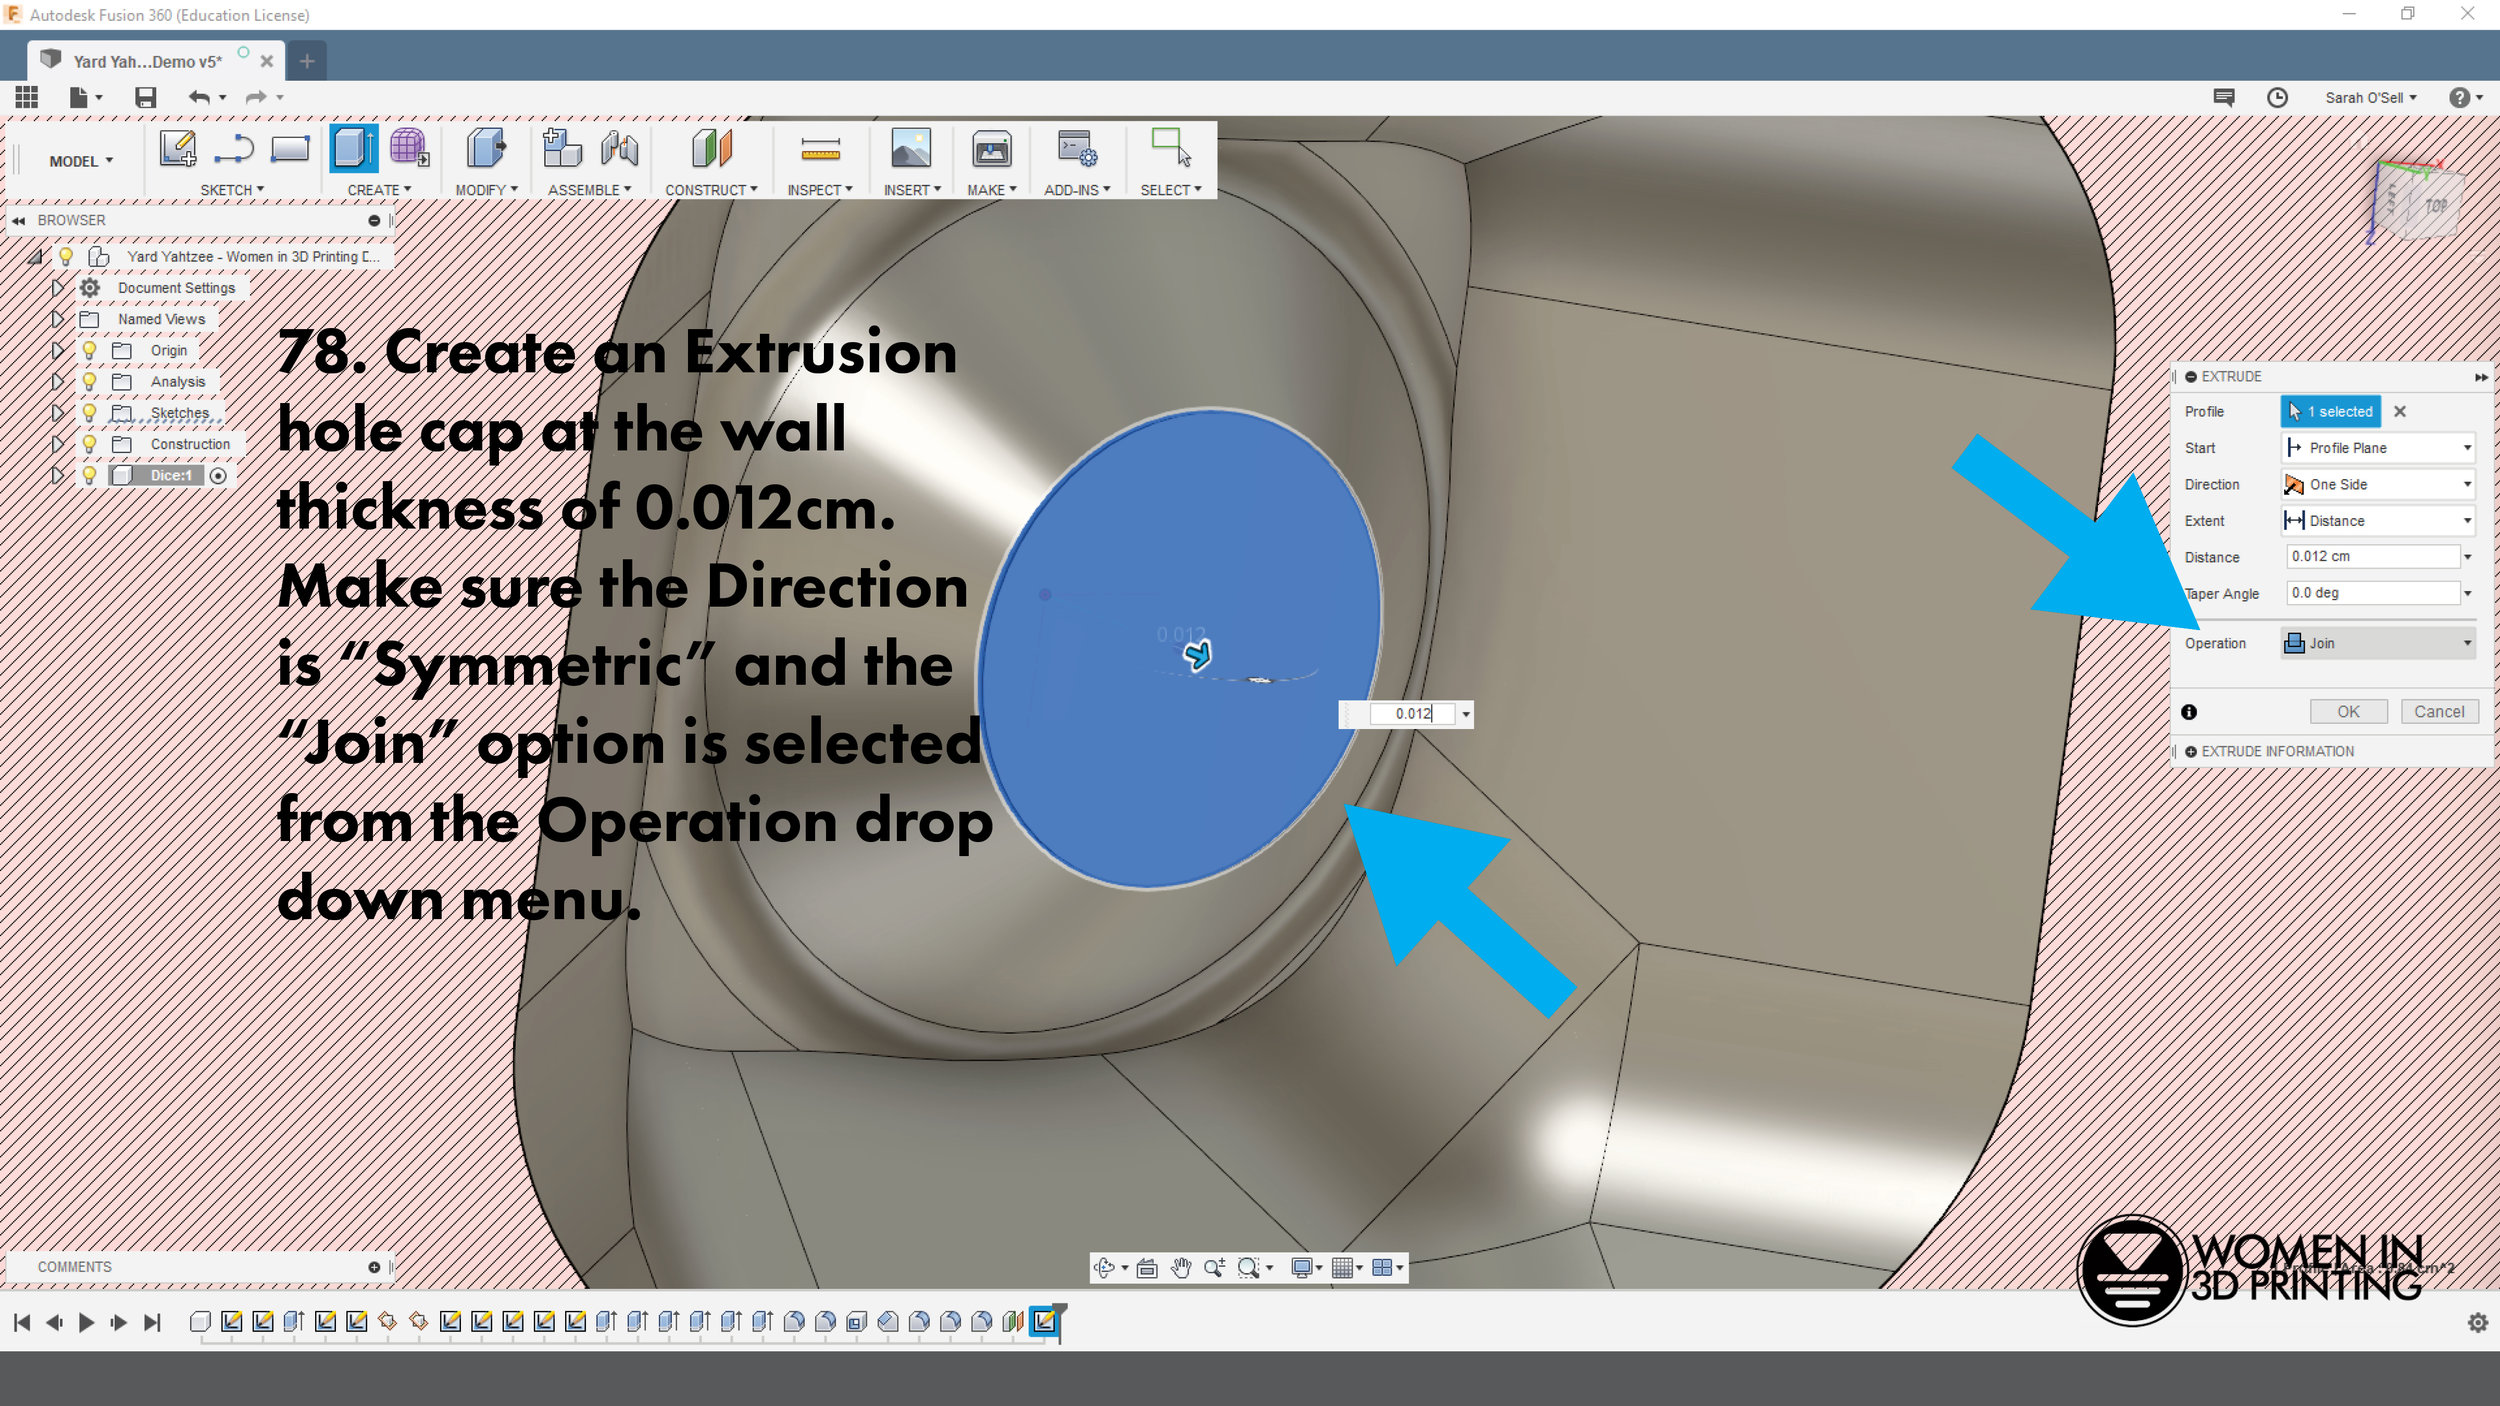Viewport: 2500px width, 1406px height.
Task: Select the Measure inspect tool
Action: 820,149
